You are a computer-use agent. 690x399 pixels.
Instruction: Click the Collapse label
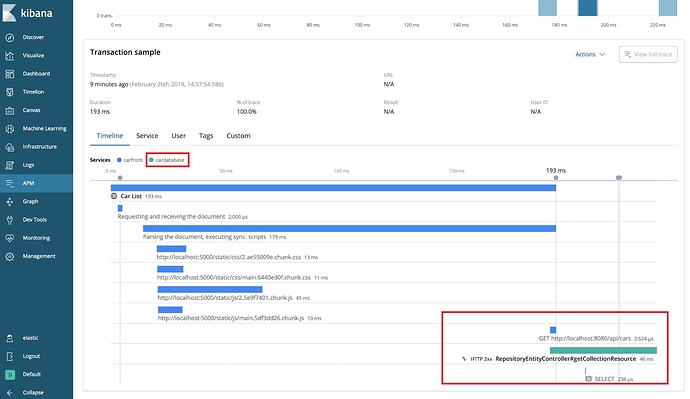(33, 393)
